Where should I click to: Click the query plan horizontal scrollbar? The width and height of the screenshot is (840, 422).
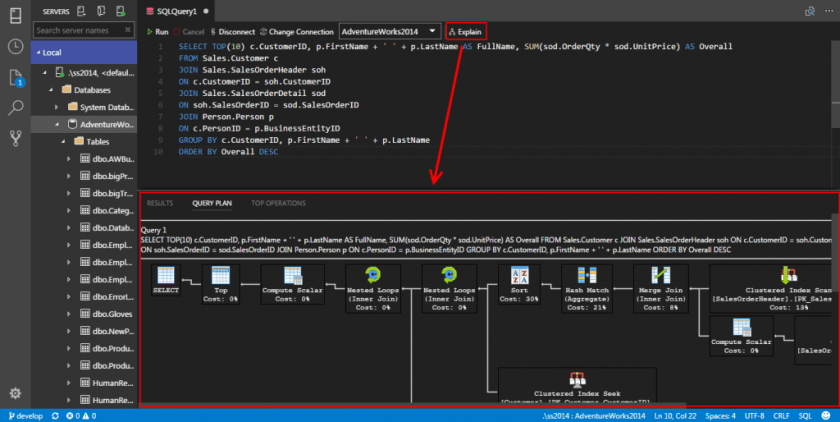point(412,405)
